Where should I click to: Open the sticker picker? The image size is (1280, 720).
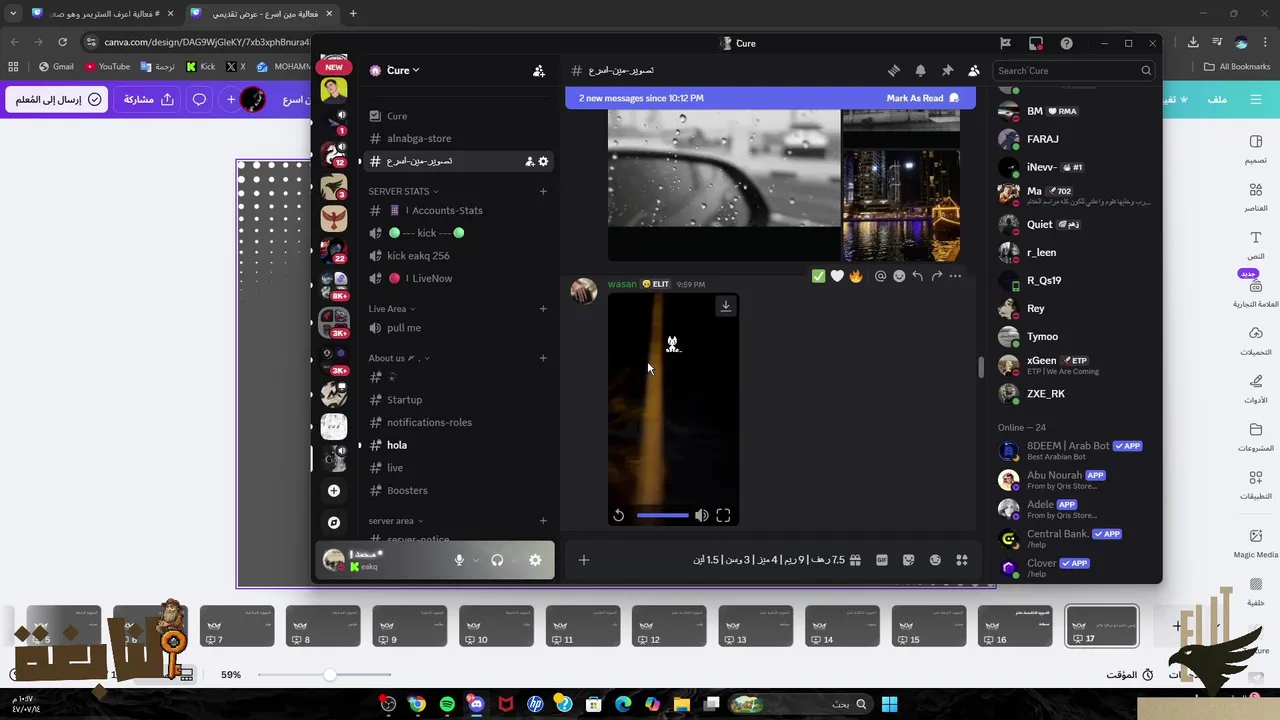tap(909, 560)
